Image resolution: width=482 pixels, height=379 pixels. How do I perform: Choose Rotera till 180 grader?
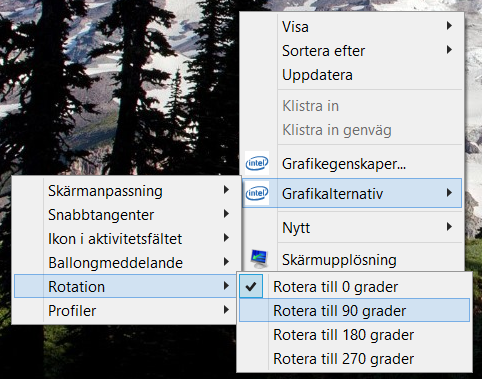pos(354,335)
